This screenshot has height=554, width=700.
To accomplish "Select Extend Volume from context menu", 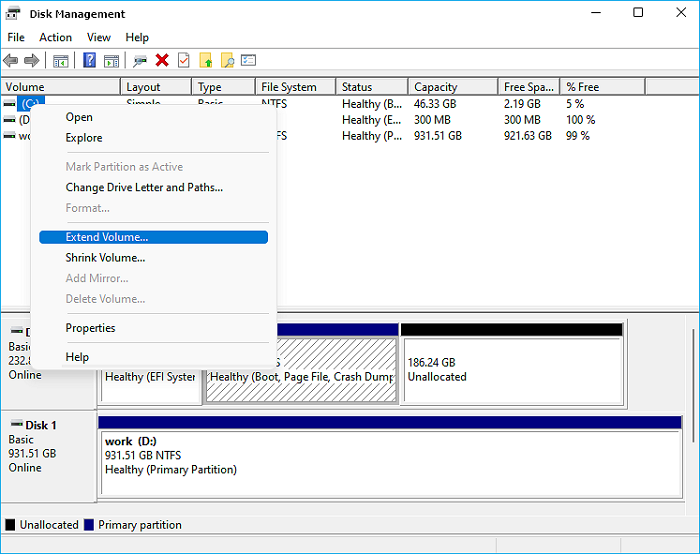I will (x=107, y=237).
